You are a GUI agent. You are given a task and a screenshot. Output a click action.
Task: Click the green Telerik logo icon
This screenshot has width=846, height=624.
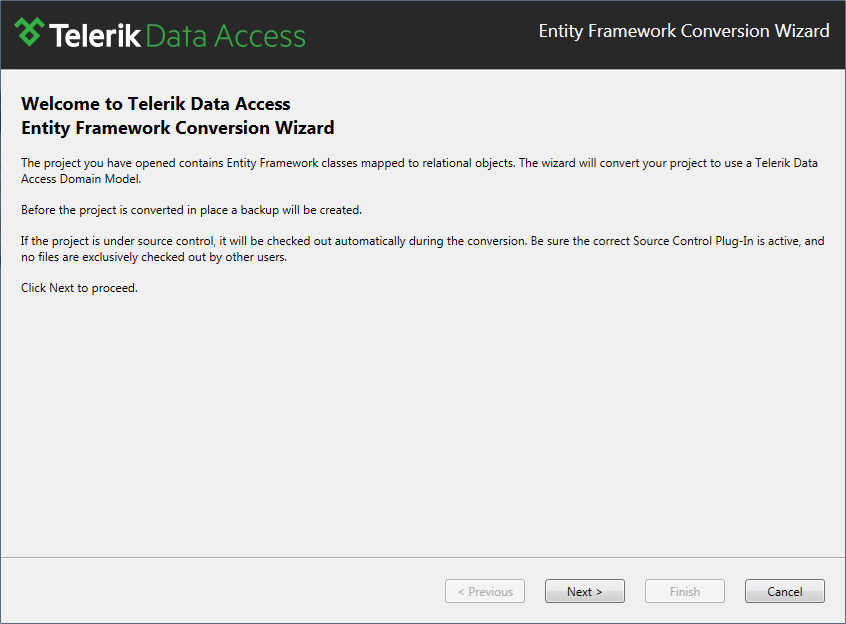29,32
